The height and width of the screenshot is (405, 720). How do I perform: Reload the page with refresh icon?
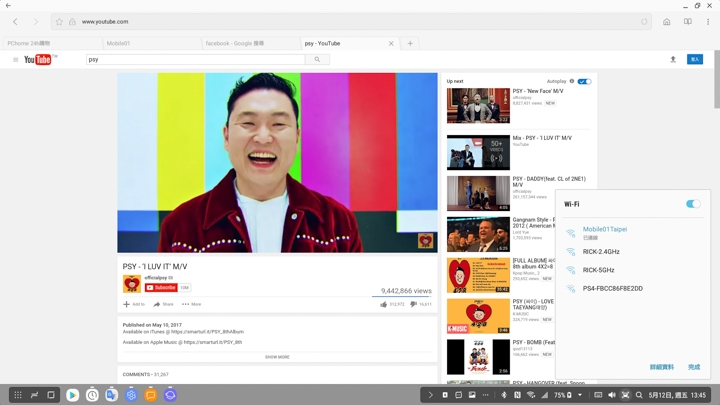[x=644, y=22]
